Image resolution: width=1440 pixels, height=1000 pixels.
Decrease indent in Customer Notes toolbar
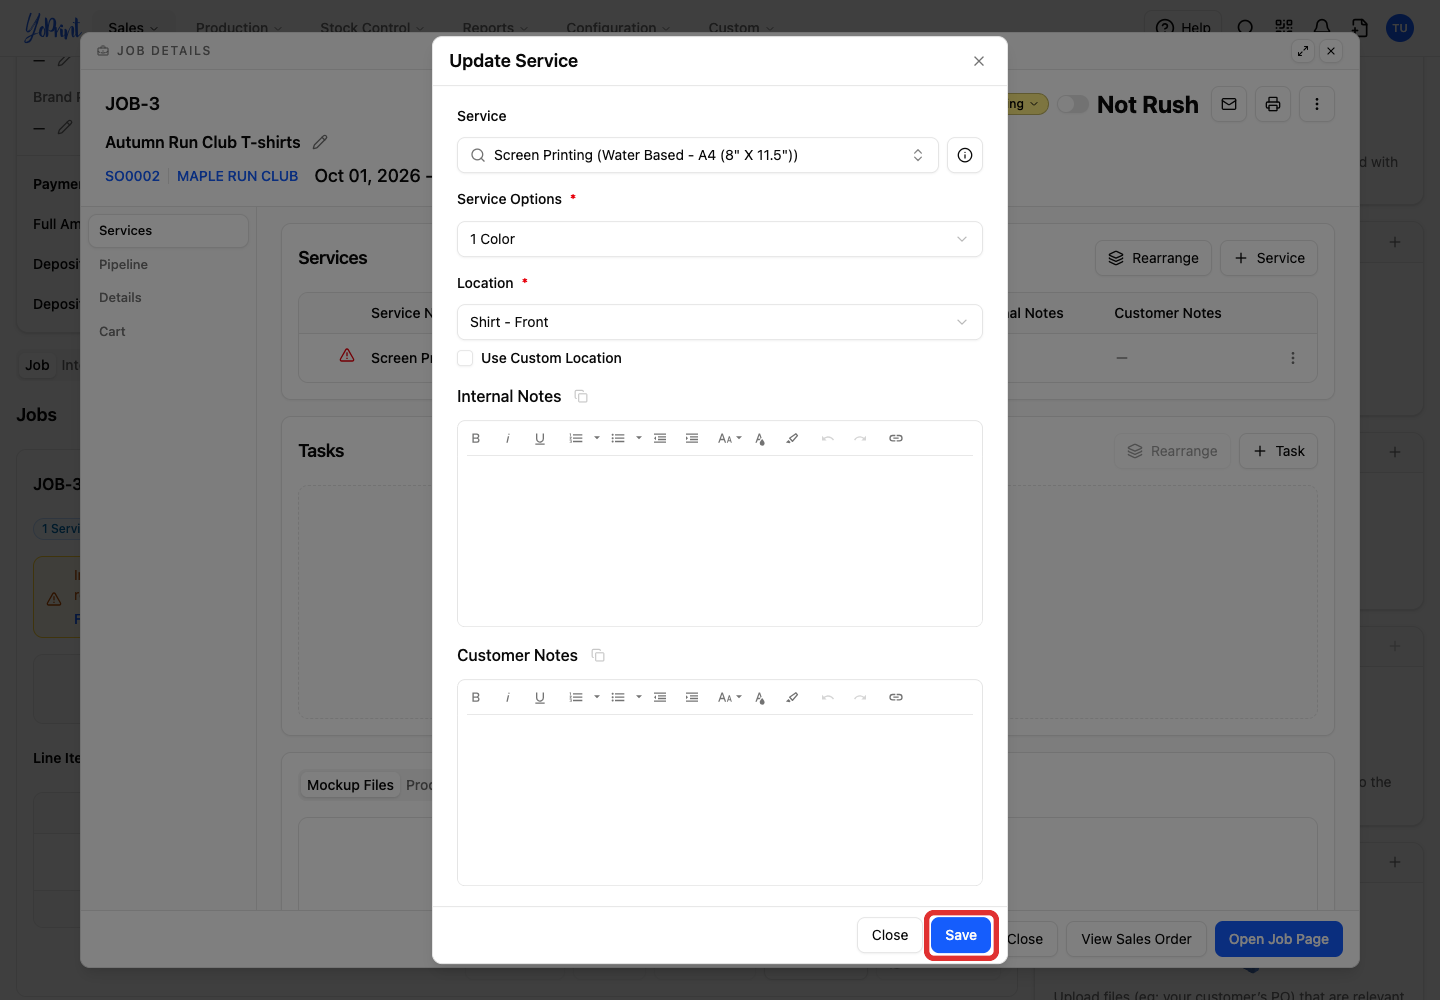pyautogui.click(x=660, y=697)
